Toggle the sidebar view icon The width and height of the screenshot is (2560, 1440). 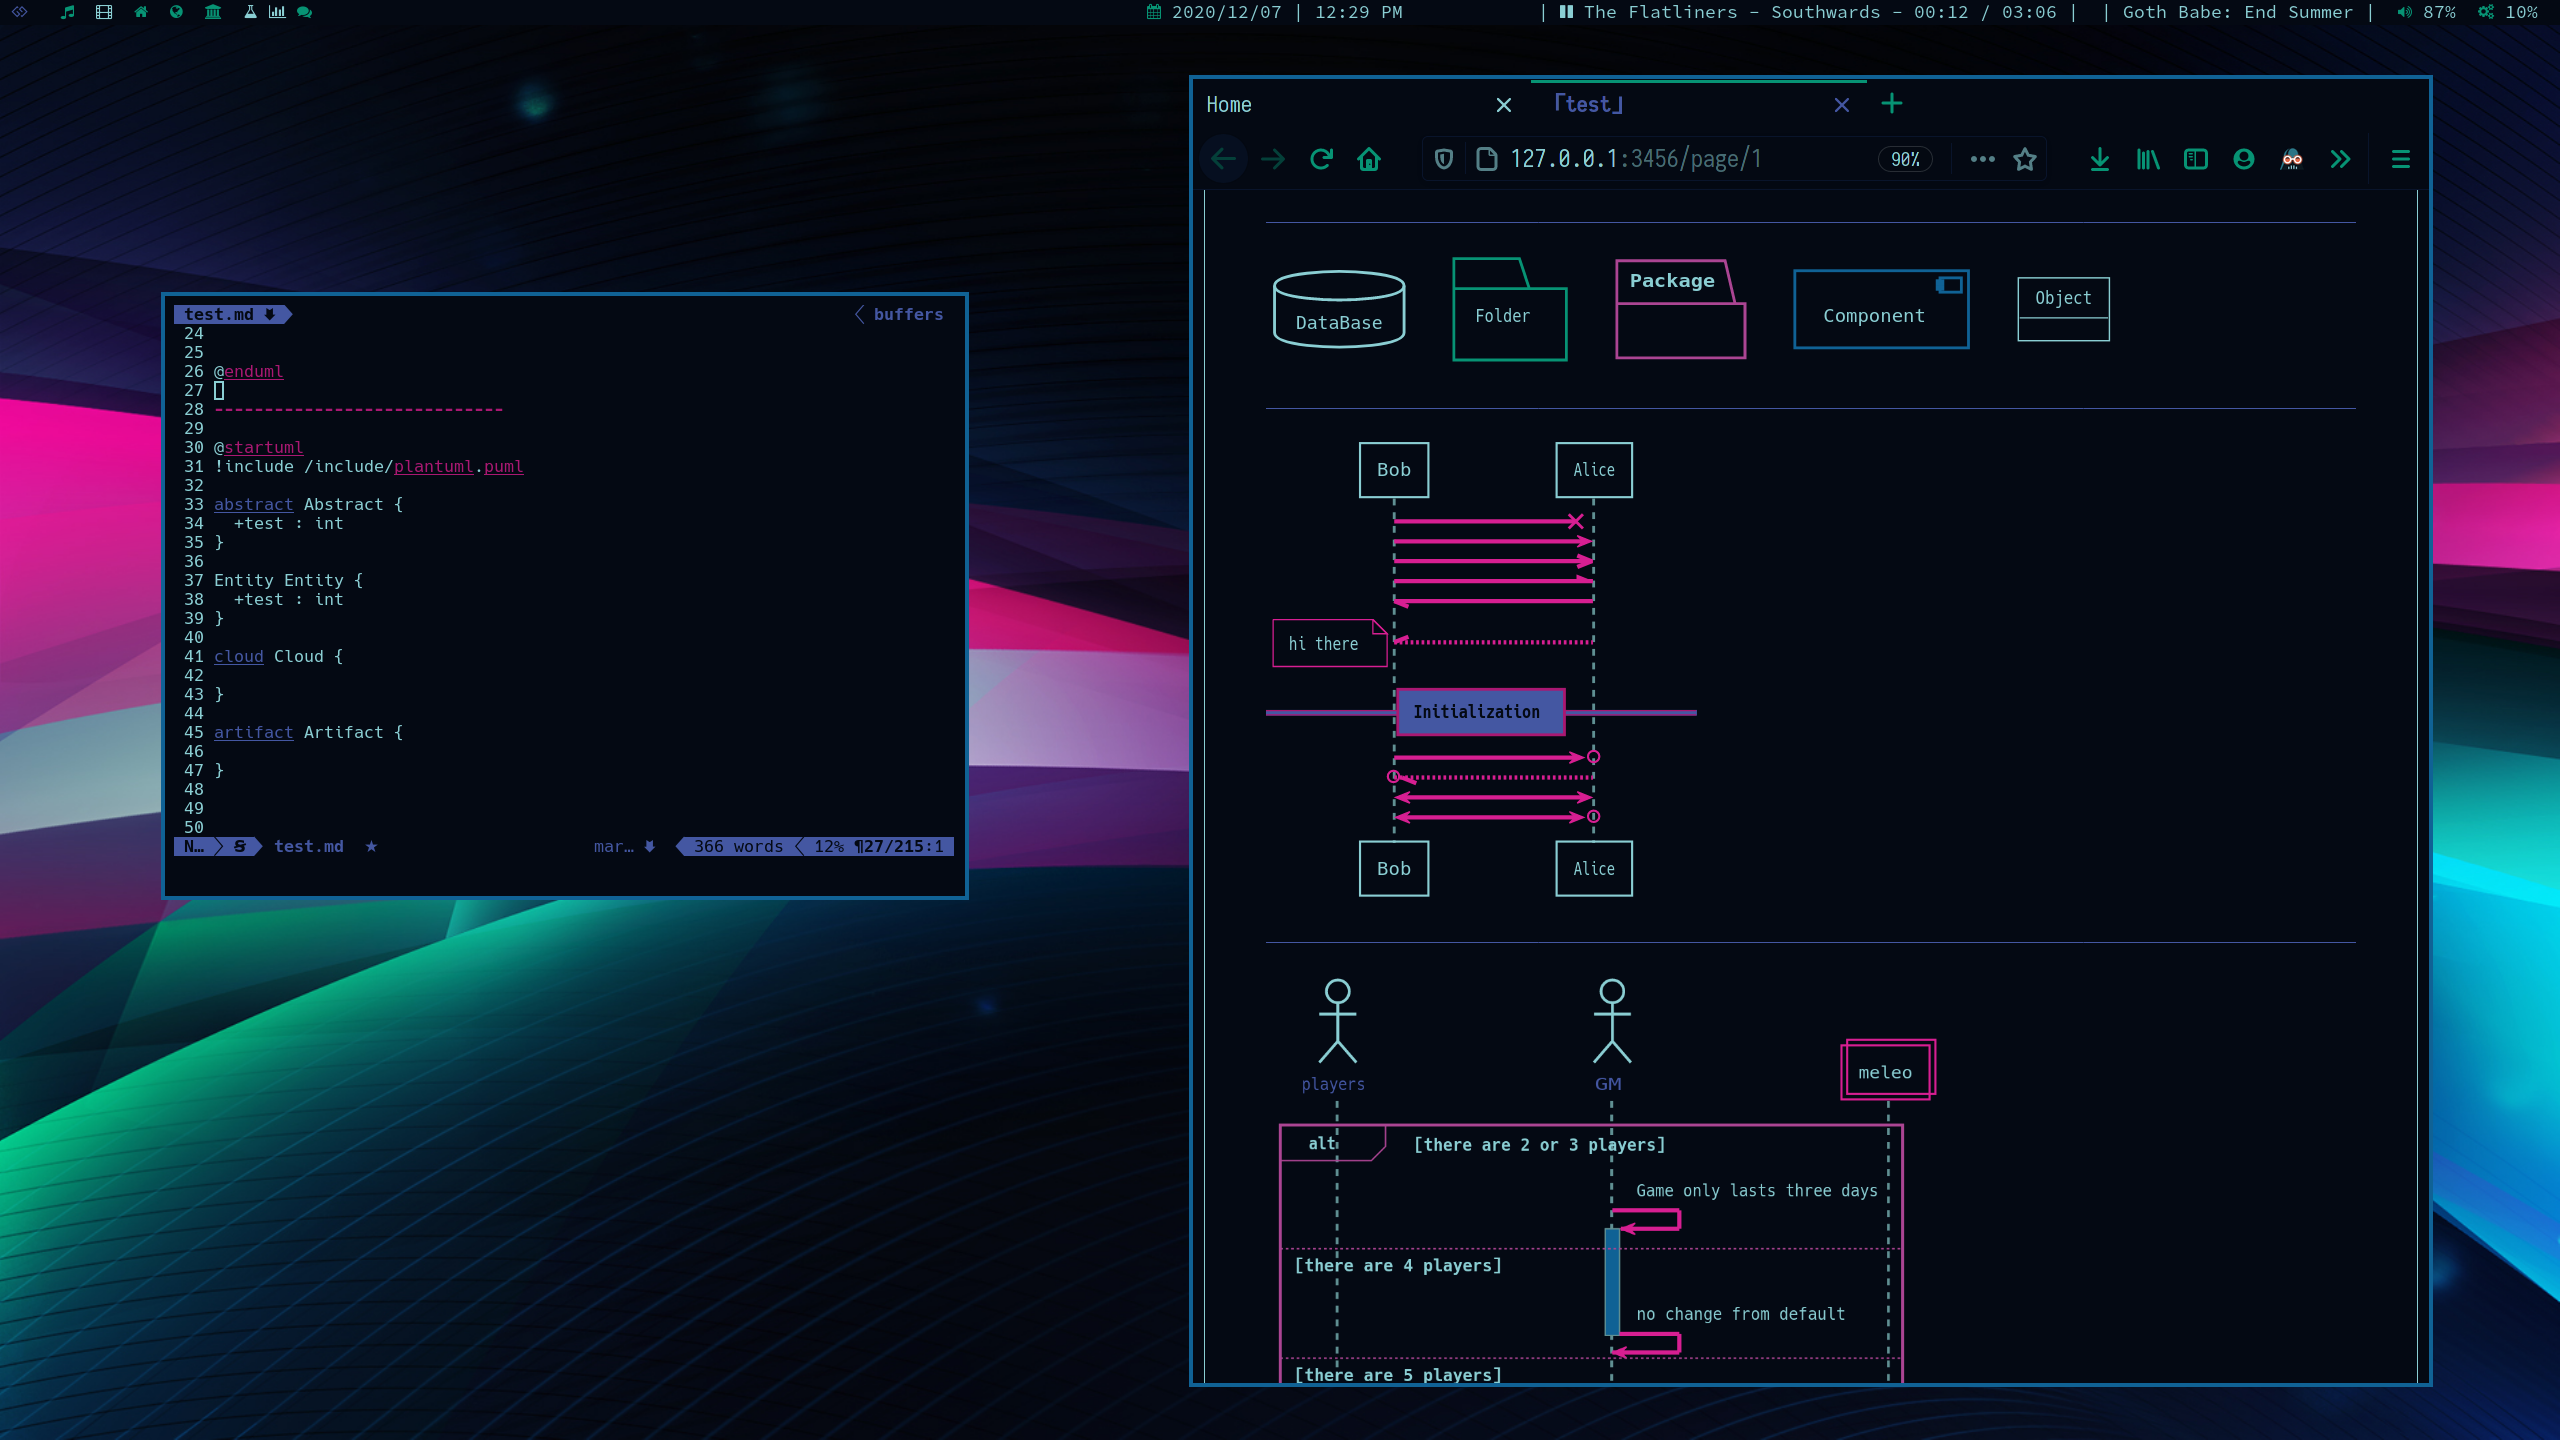pyautogui.click(x=2196, y=159)
